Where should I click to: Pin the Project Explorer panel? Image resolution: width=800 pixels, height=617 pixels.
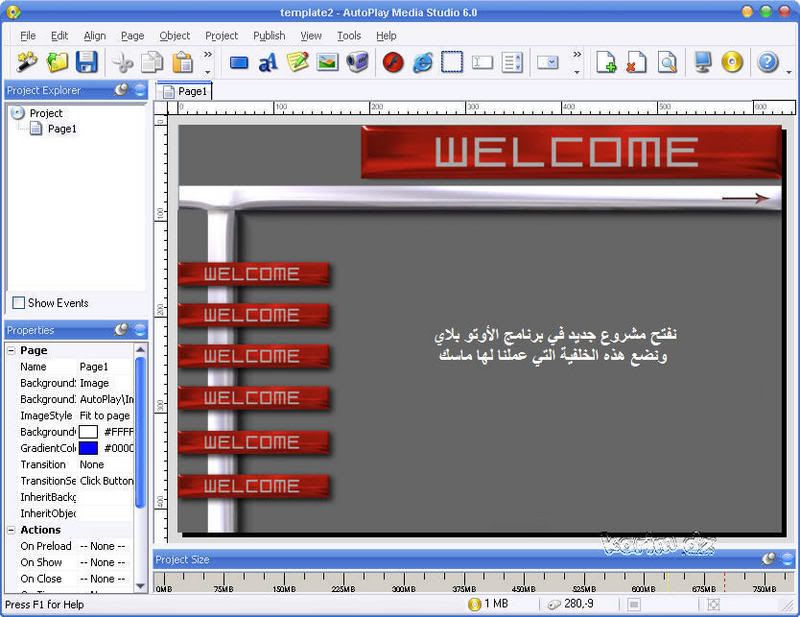tap(121, 90)
